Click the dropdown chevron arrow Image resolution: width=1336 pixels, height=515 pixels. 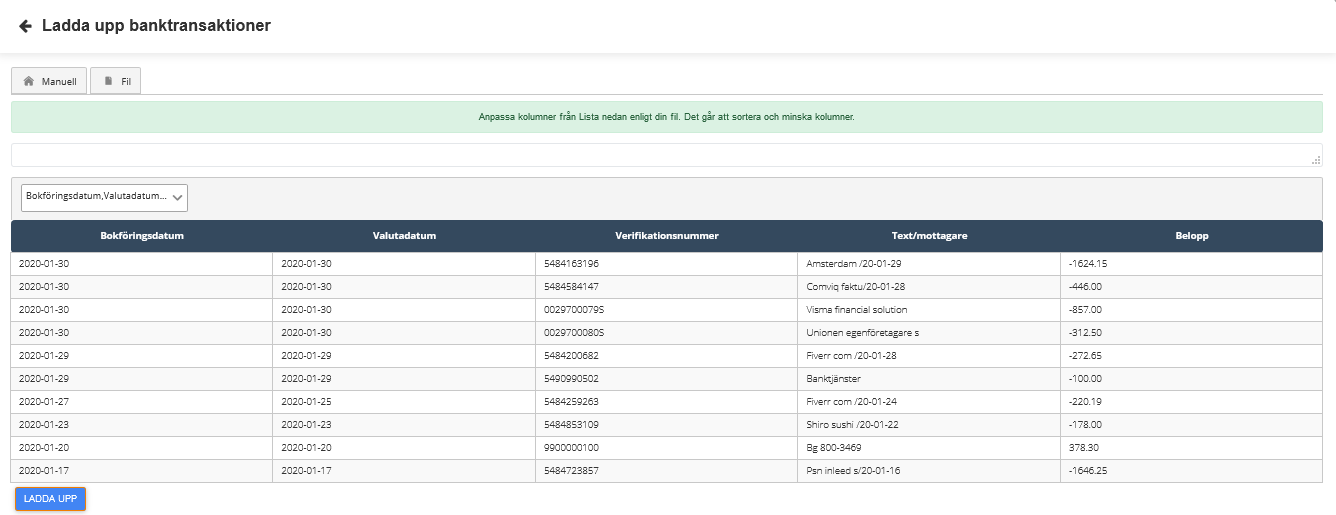pyautogui.click(x=178, y=198)
